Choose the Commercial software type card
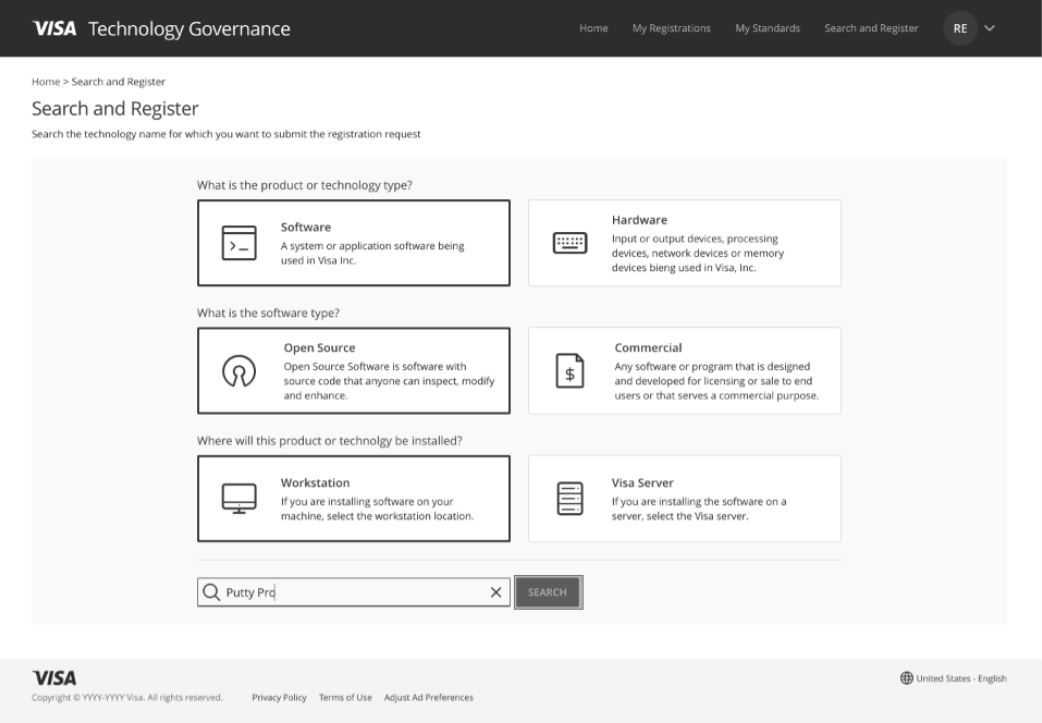Viewport: 1042px width, 723px height. click(684, 371)
